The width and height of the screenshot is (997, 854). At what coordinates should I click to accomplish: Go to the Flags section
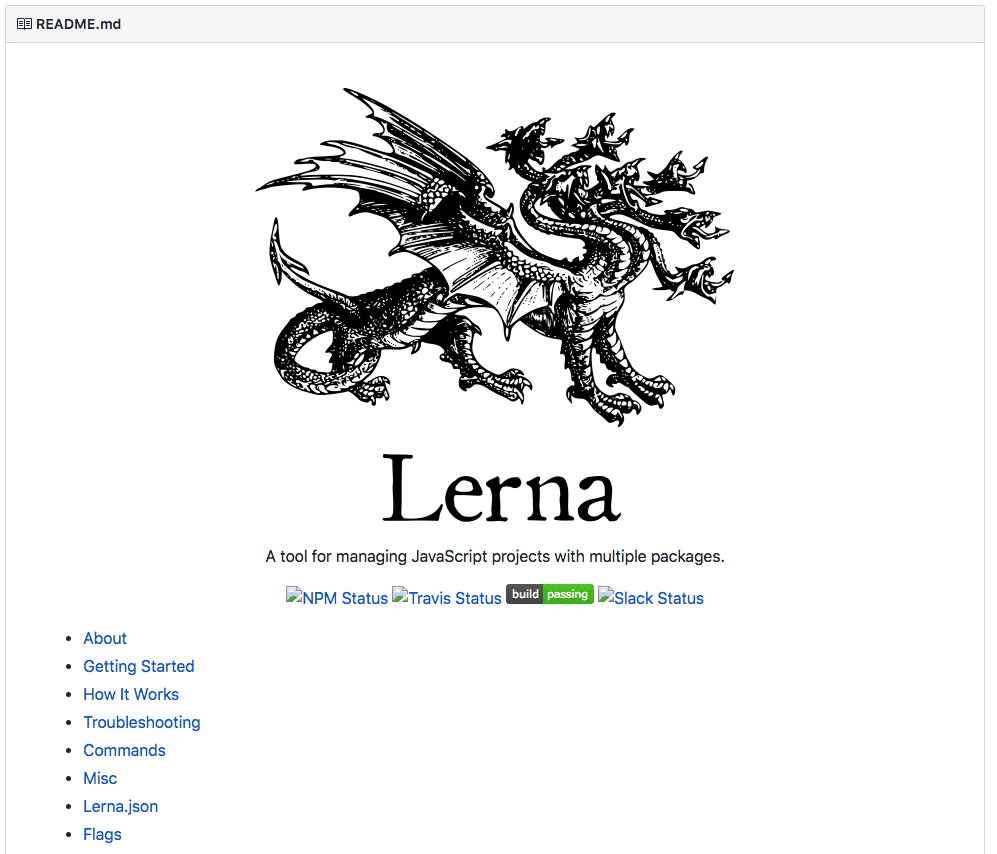[102, 834]
